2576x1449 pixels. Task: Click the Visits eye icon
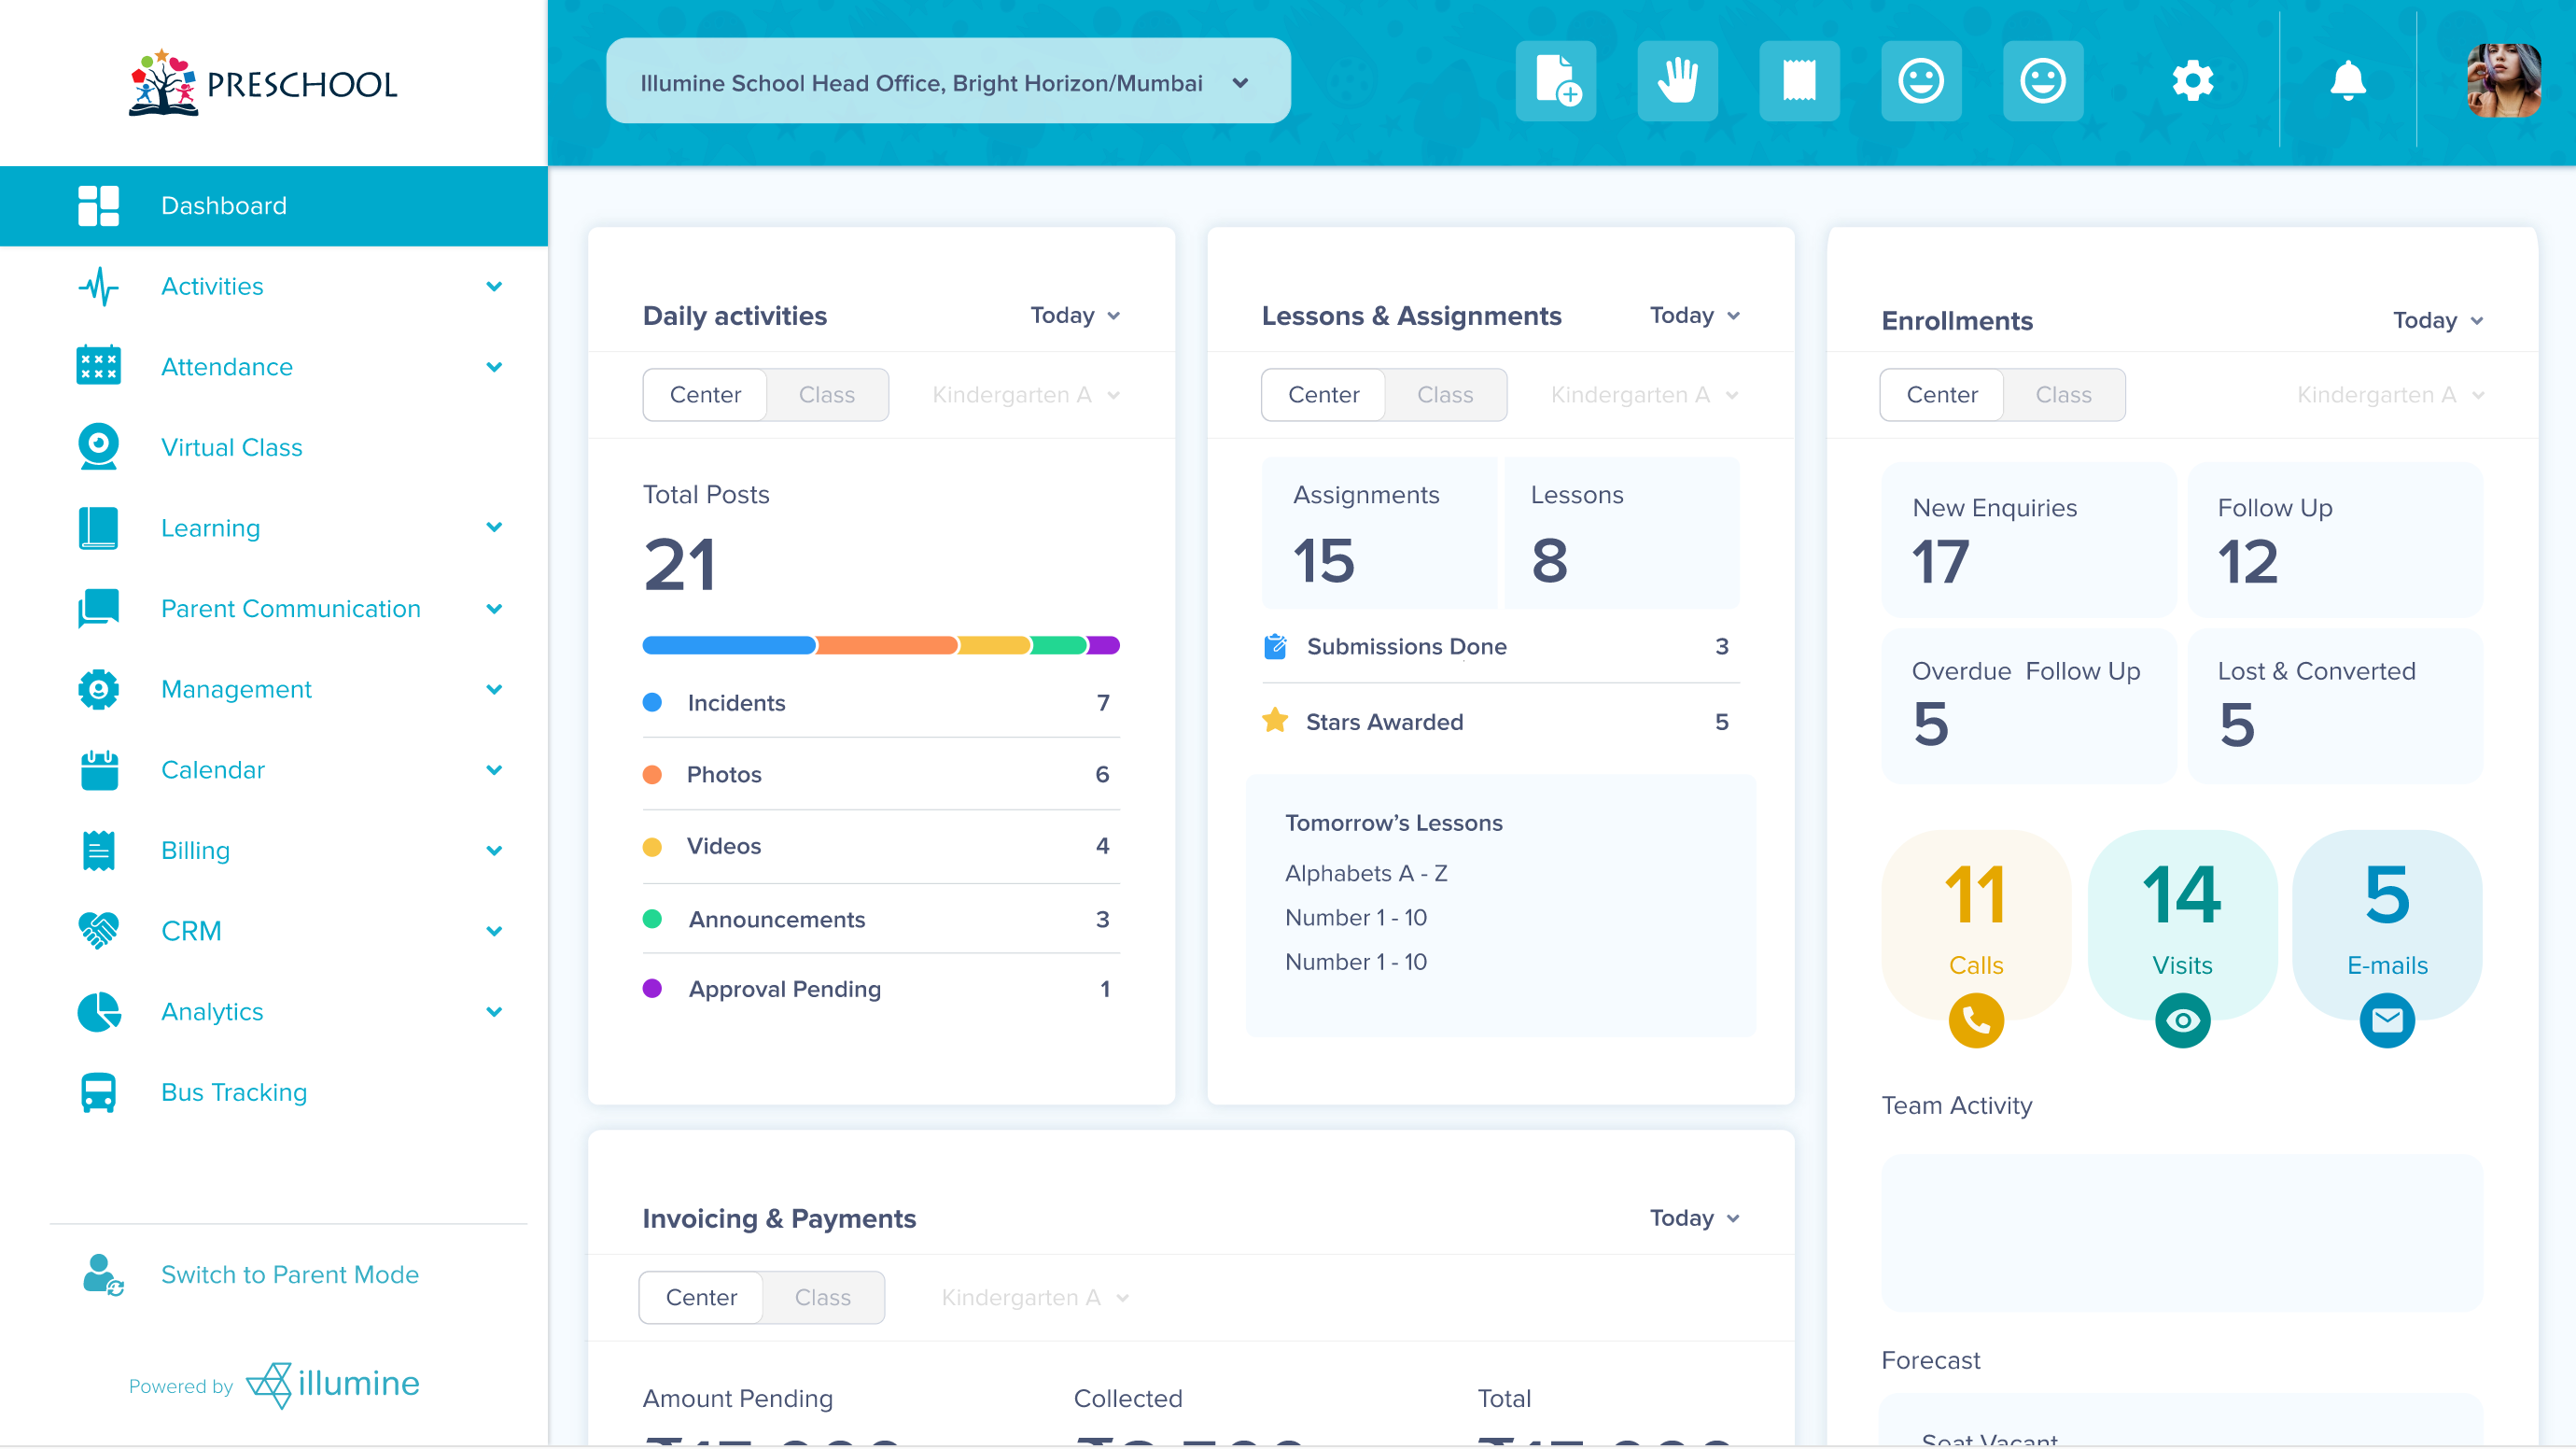(2182, 1020)
